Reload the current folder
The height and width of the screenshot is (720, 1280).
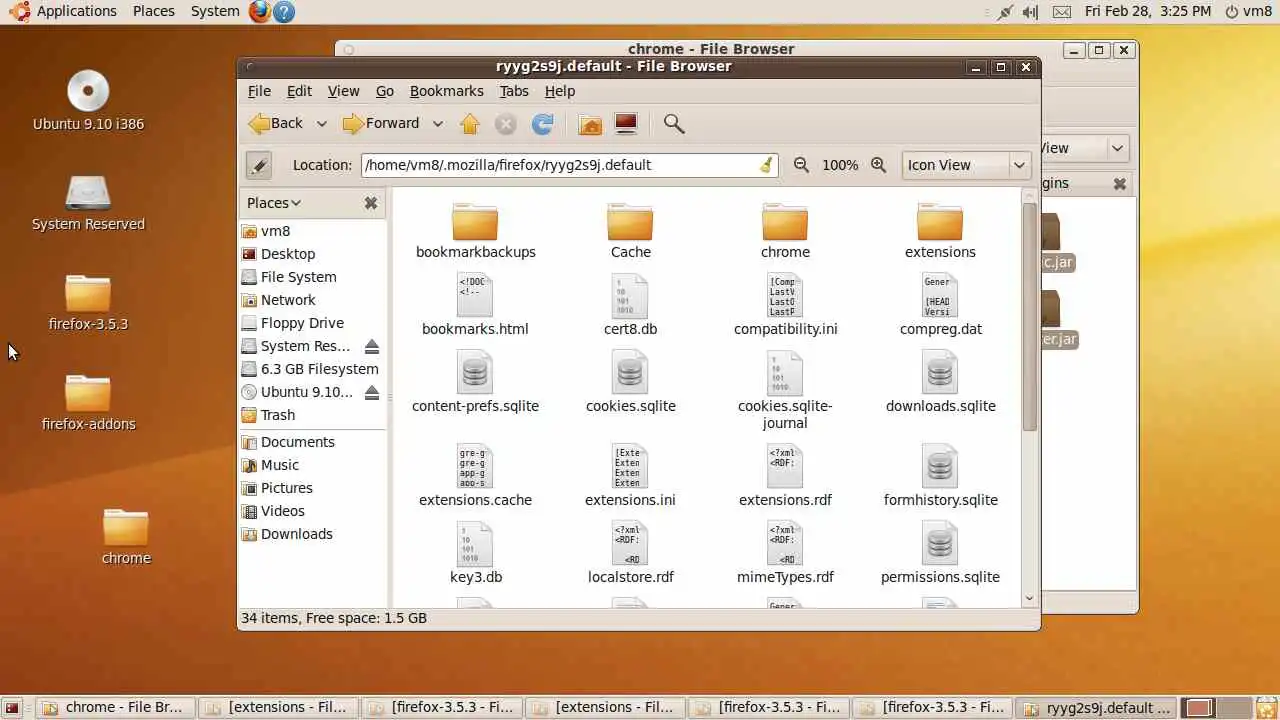click(542, 124)
